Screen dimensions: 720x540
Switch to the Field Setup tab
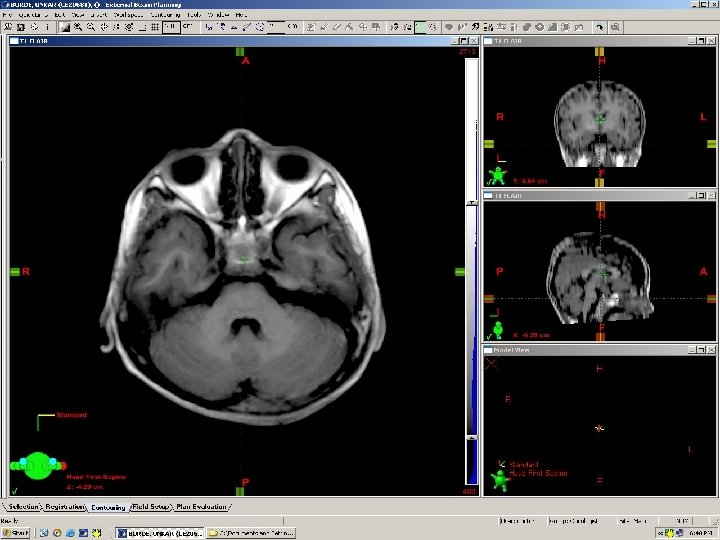coord(151,506)
